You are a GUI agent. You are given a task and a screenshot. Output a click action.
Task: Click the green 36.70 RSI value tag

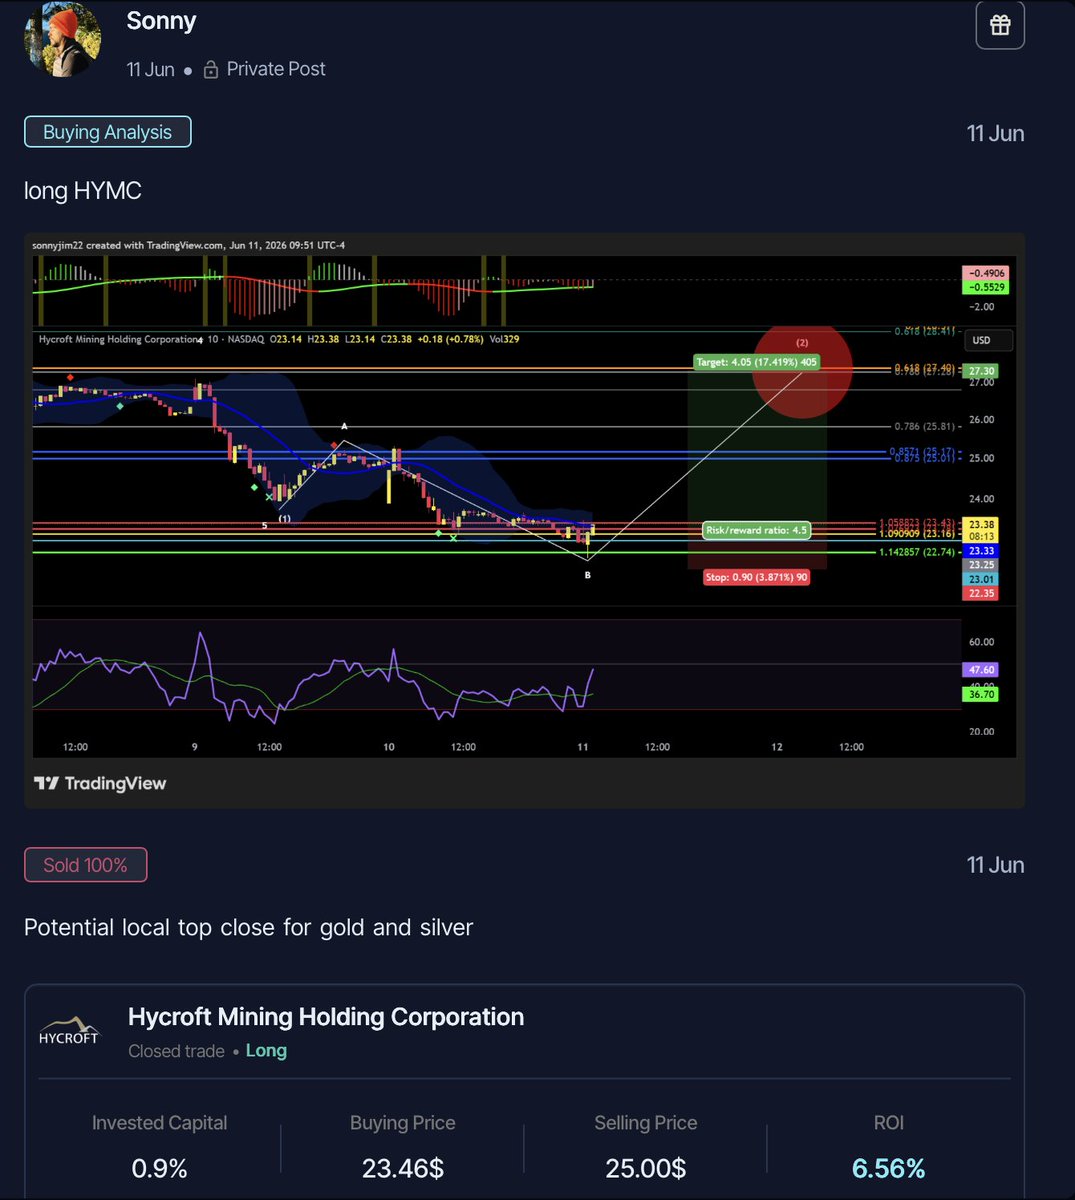[x=981, y=694]
